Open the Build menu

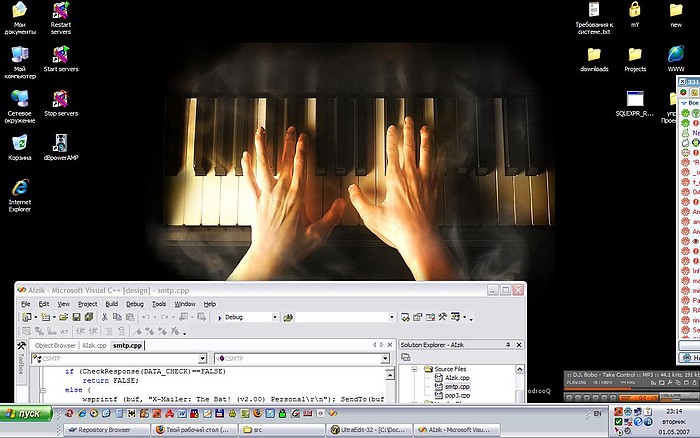(x=111, y=303)
